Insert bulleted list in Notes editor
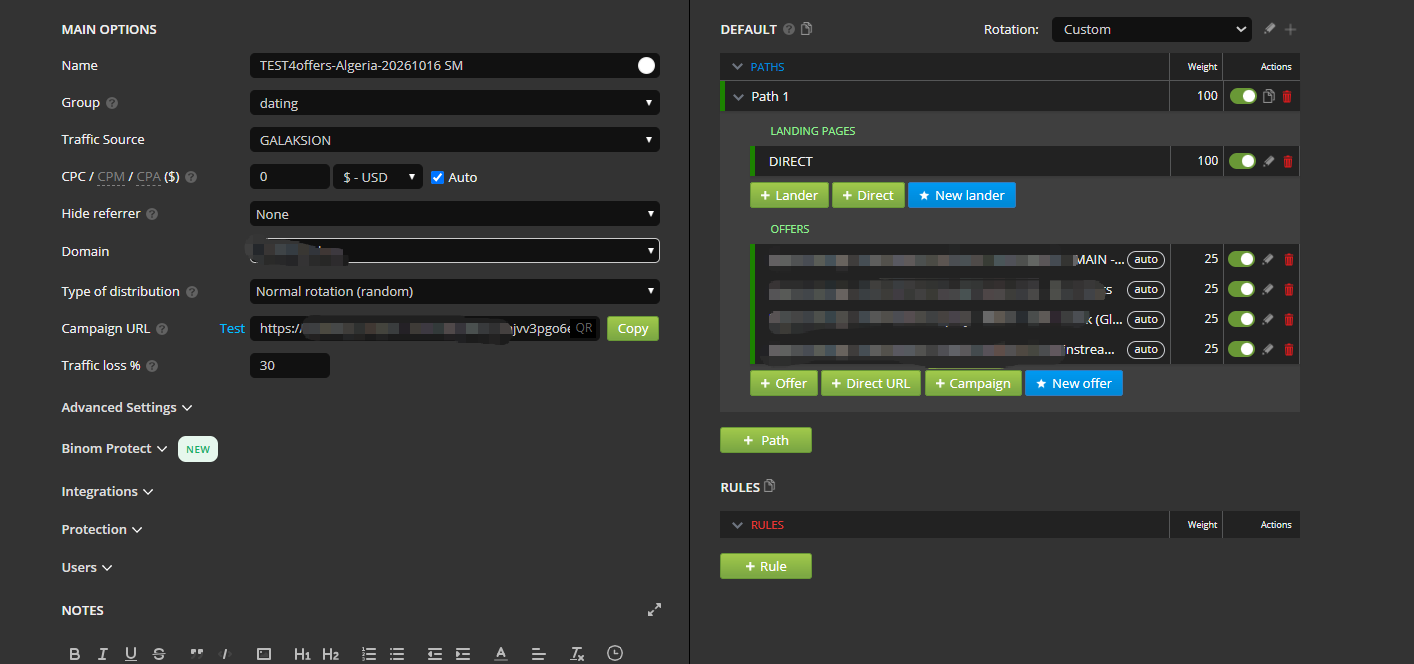 click(x=397, y=654)
